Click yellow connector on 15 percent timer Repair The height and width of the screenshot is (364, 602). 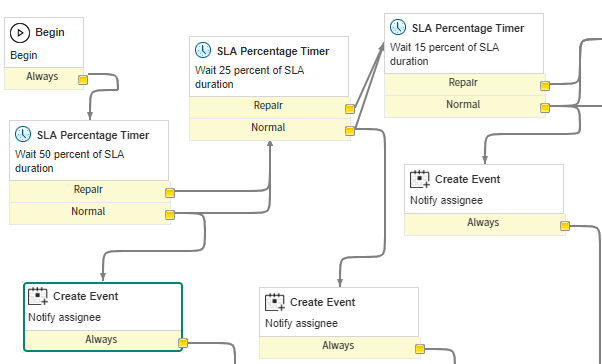(x=544, y=86)
